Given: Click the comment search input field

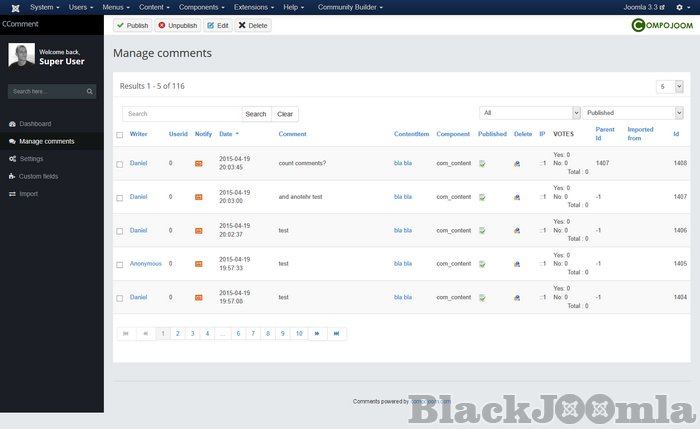Looking at the screenshot, I should click(x=182, y=114).
